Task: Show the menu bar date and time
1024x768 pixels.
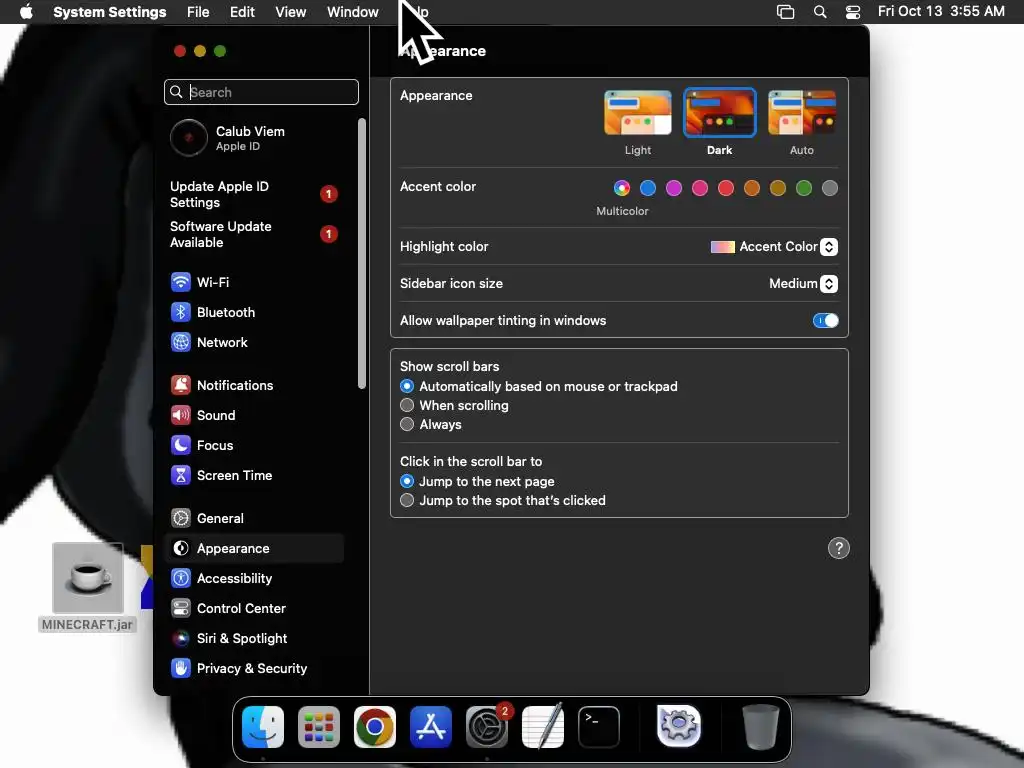Action: [x=941, y=11]
